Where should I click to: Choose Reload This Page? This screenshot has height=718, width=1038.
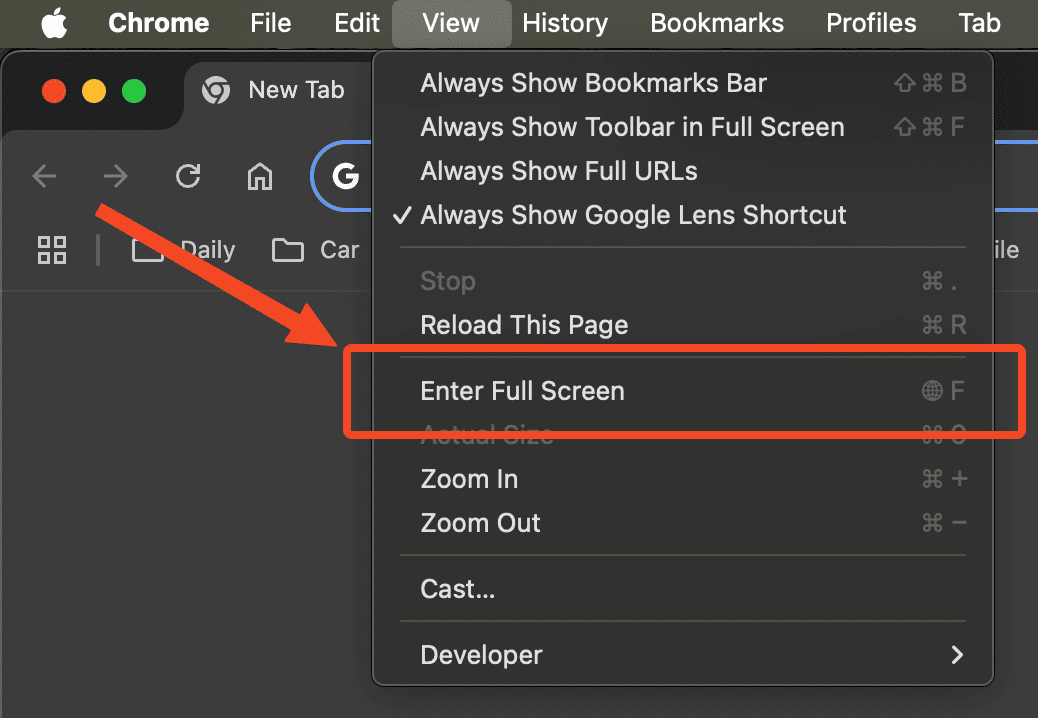(683, 325)
